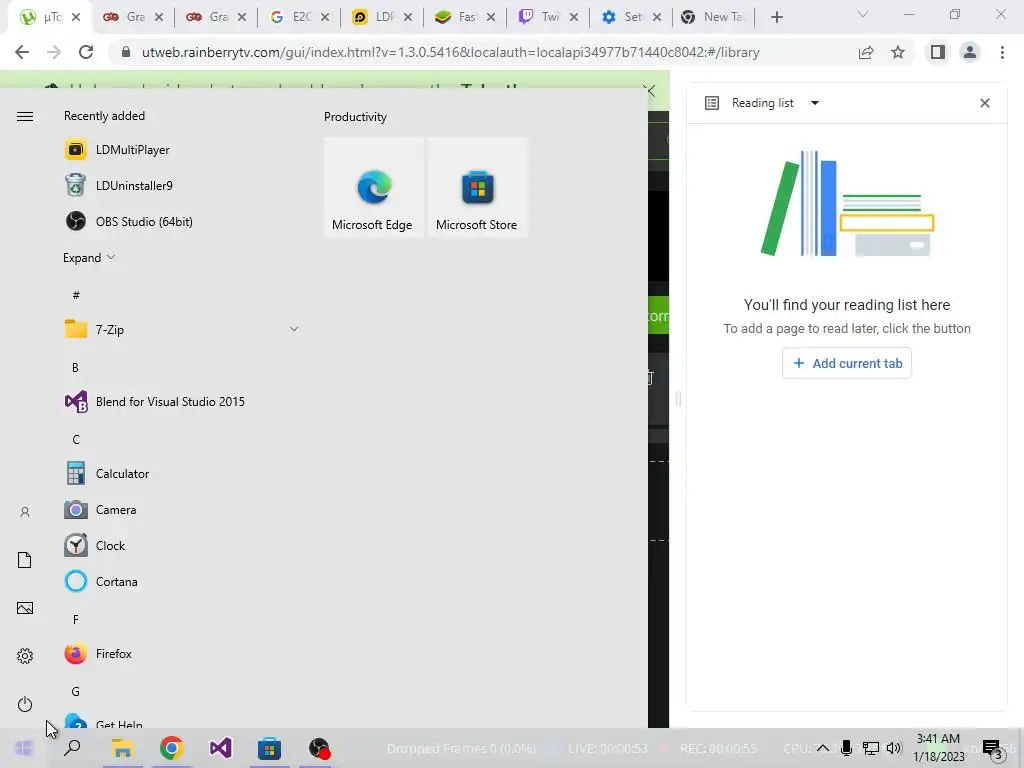Image resolution: width=1024 pixels, height=768 pixels.
Task: Open the Chrome profile avatar menu
Action: click(x=970, y=52)
